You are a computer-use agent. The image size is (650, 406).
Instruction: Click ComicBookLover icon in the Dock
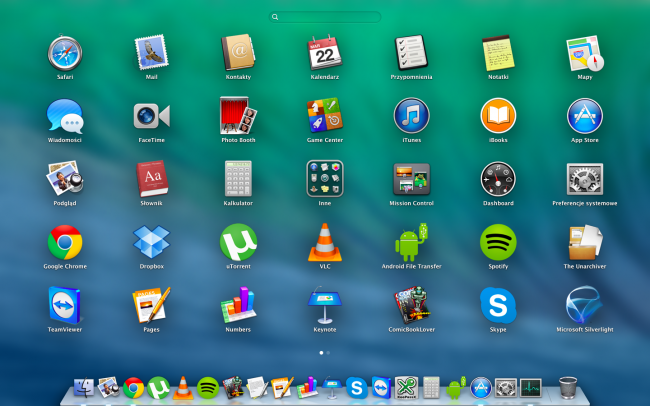(x=233, y=388)
